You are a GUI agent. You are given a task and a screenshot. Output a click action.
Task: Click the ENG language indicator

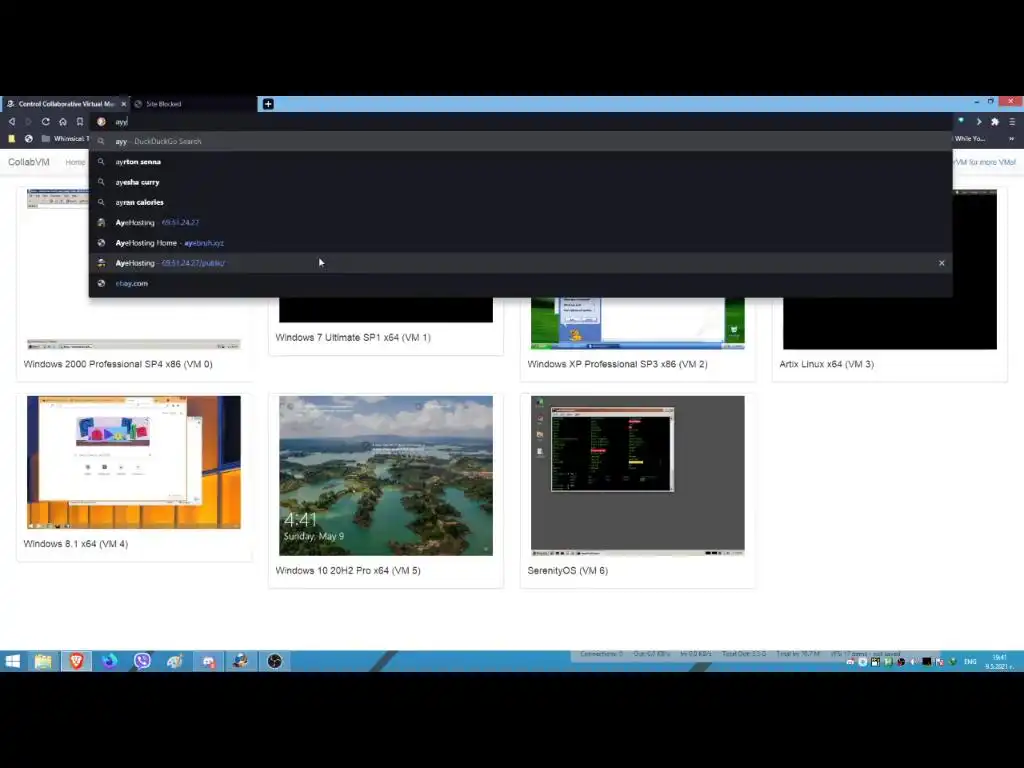point(970,662)
